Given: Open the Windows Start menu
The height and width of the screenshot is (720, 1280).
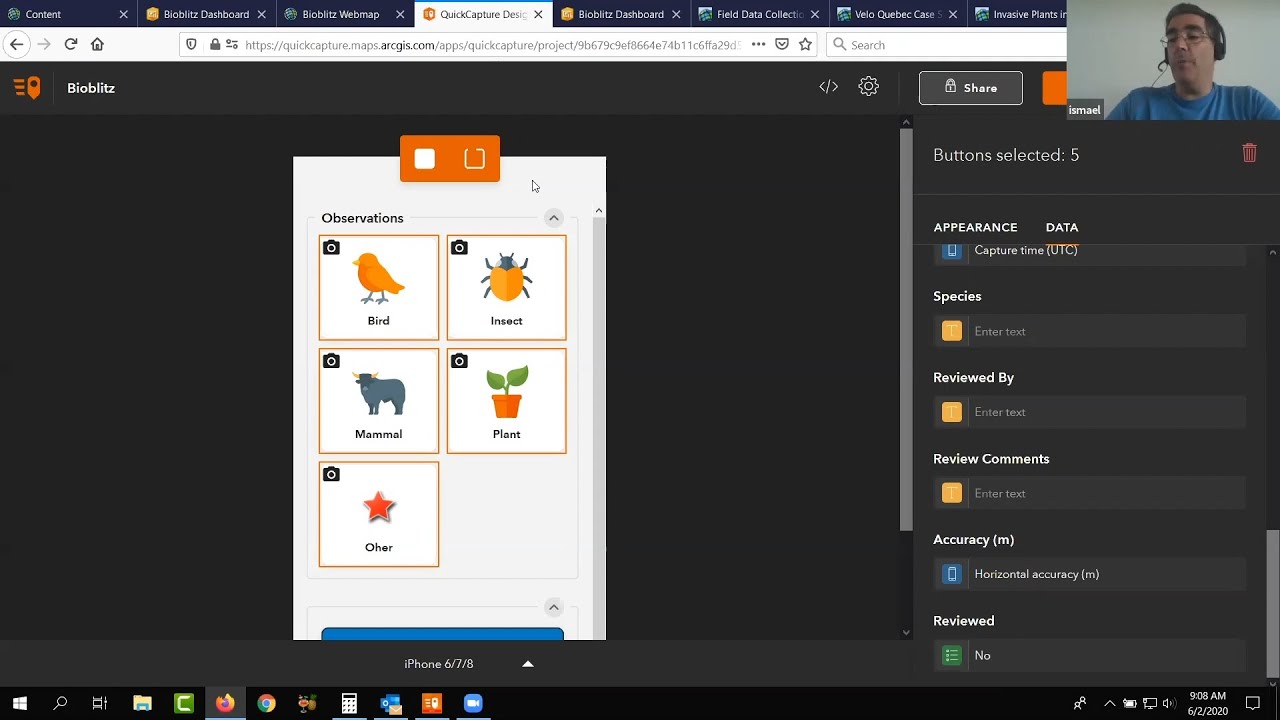Looking at the screenshot, I should tap(20, 703).
